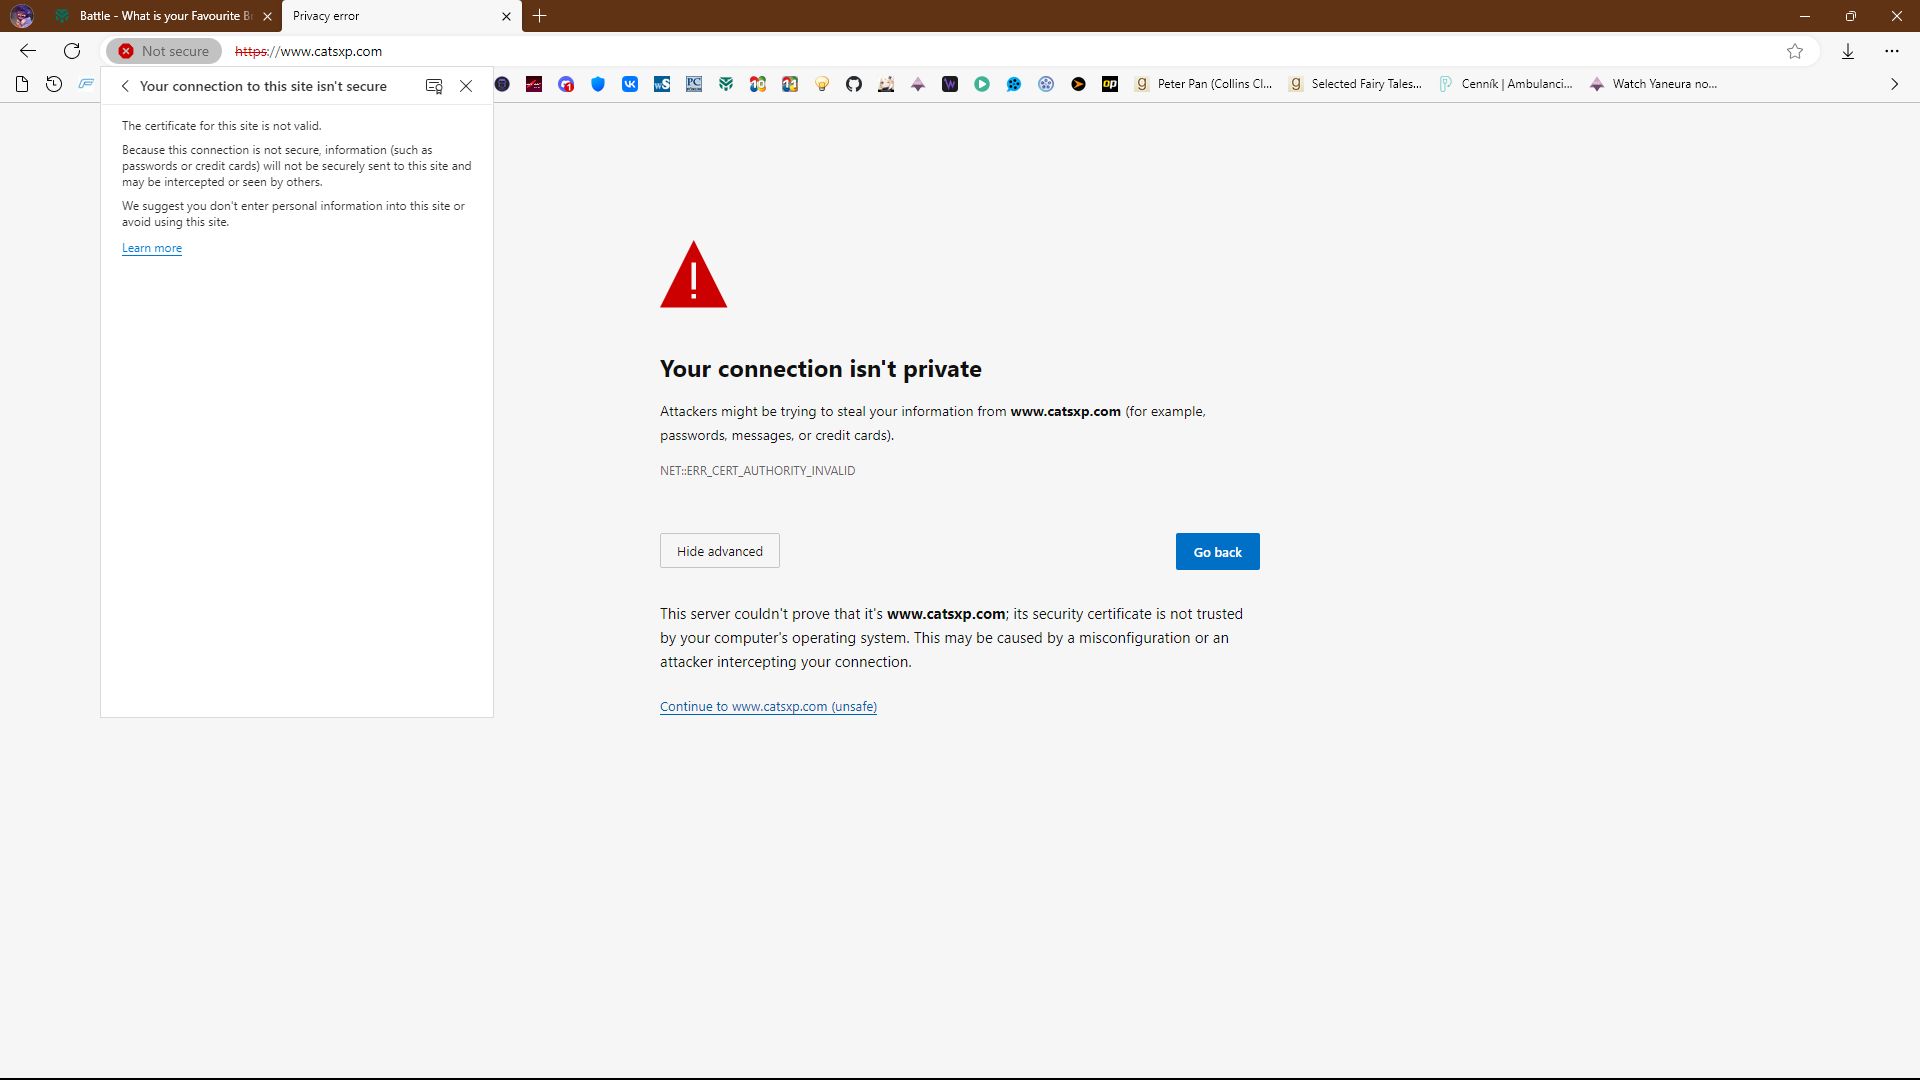This screenshot has height=1080, width=1920.
Task: Close the site security info panel
Action: (x=466, y=86)
